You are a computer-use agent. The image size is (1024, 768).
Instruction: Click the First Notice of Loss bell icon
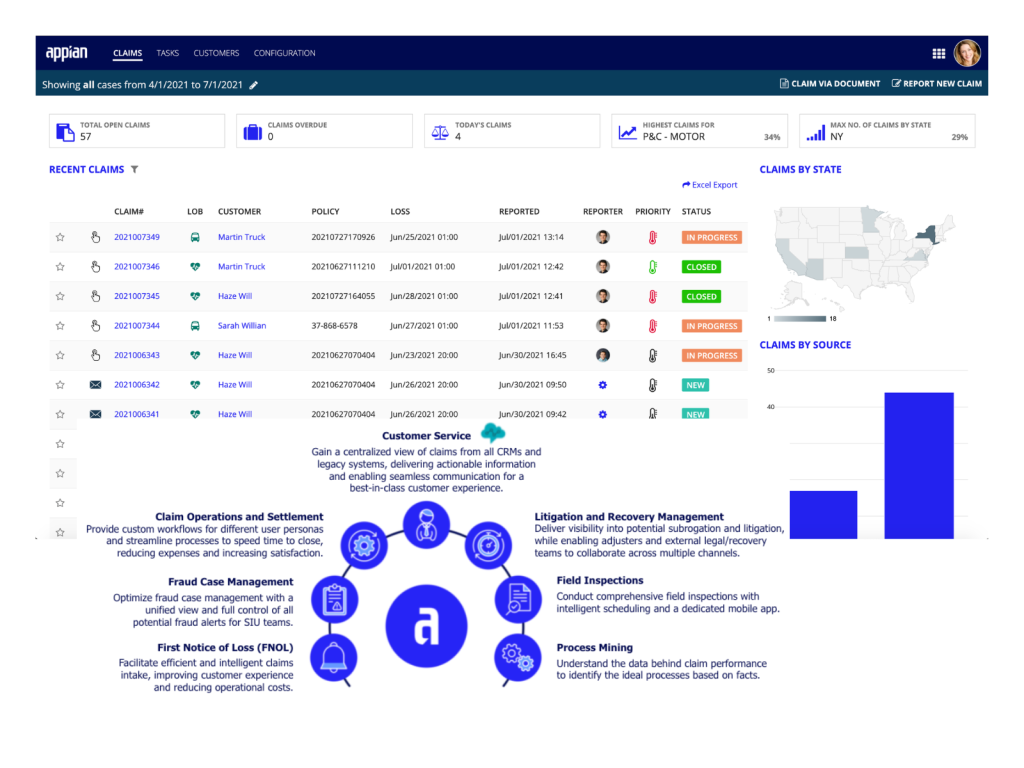[334, 658]
